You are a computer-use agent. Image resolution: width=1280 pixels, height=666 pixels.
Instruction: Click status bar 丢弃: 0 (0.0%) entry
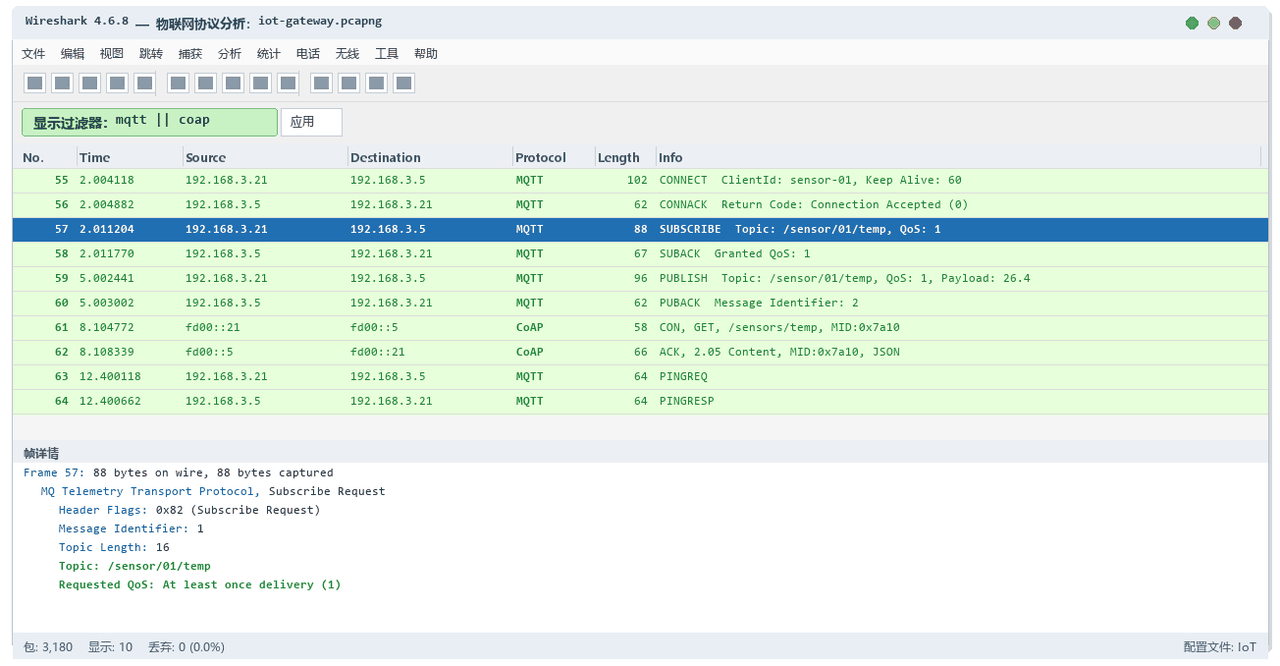pyautogui.click(x=186, y=647)
